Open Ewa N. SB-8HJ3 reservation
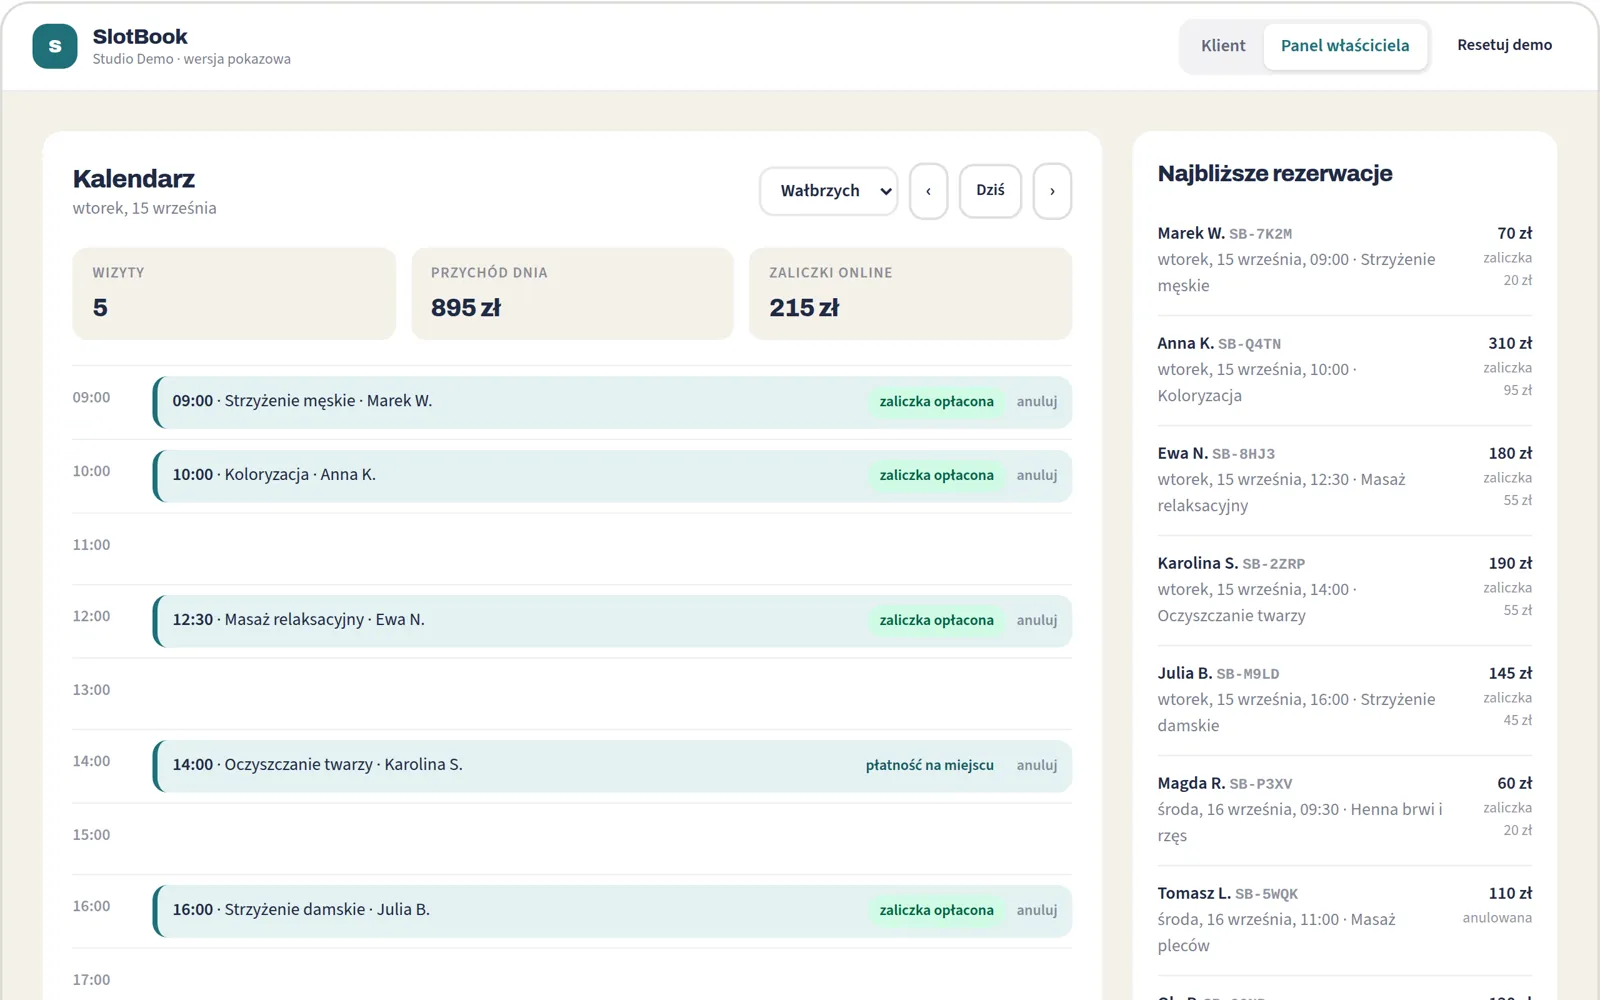 1344,480
